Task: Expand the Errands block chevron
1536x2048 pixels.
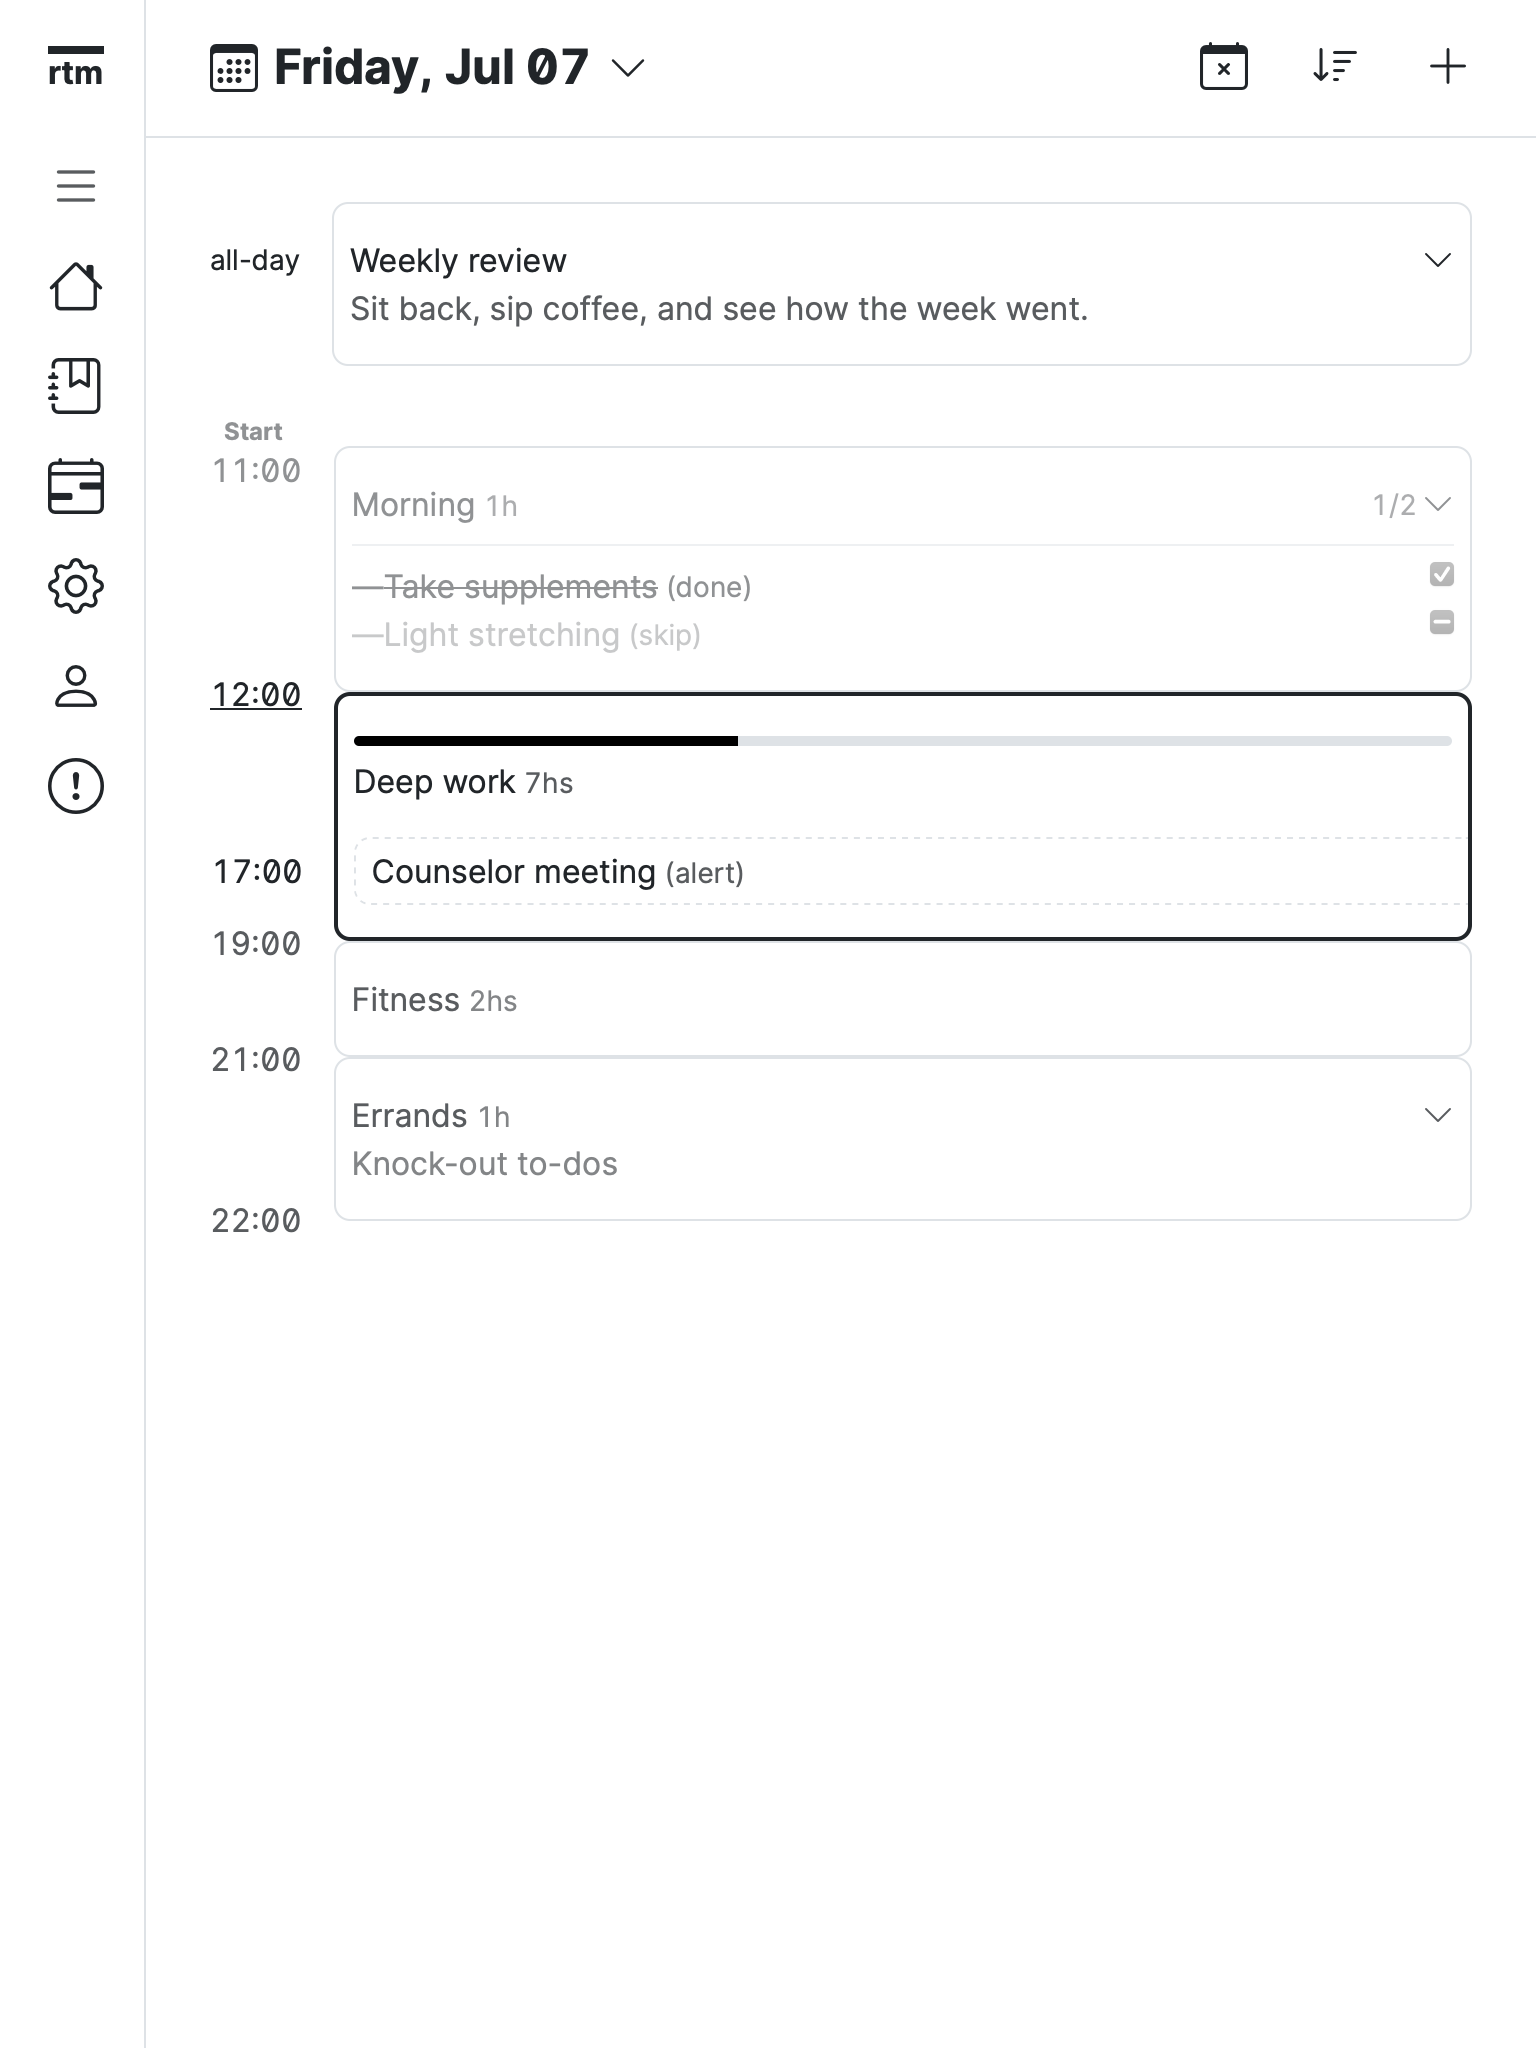Action: 1437,1115
